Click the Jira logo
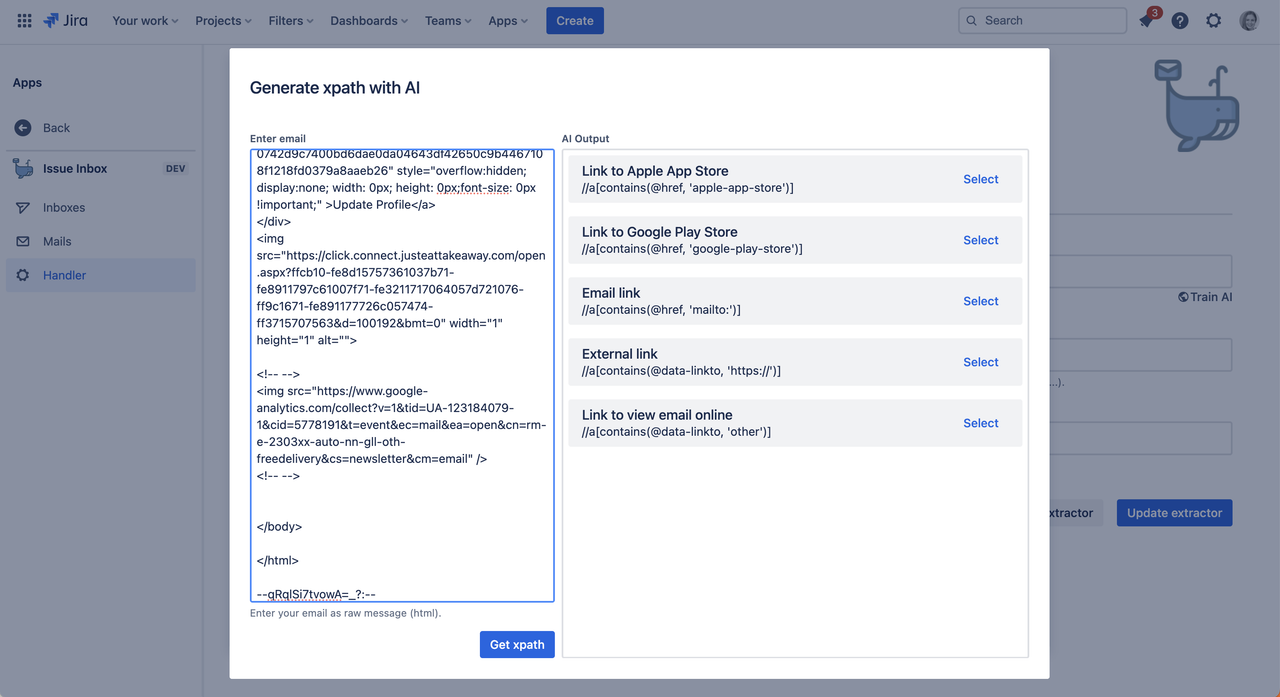 66,20
